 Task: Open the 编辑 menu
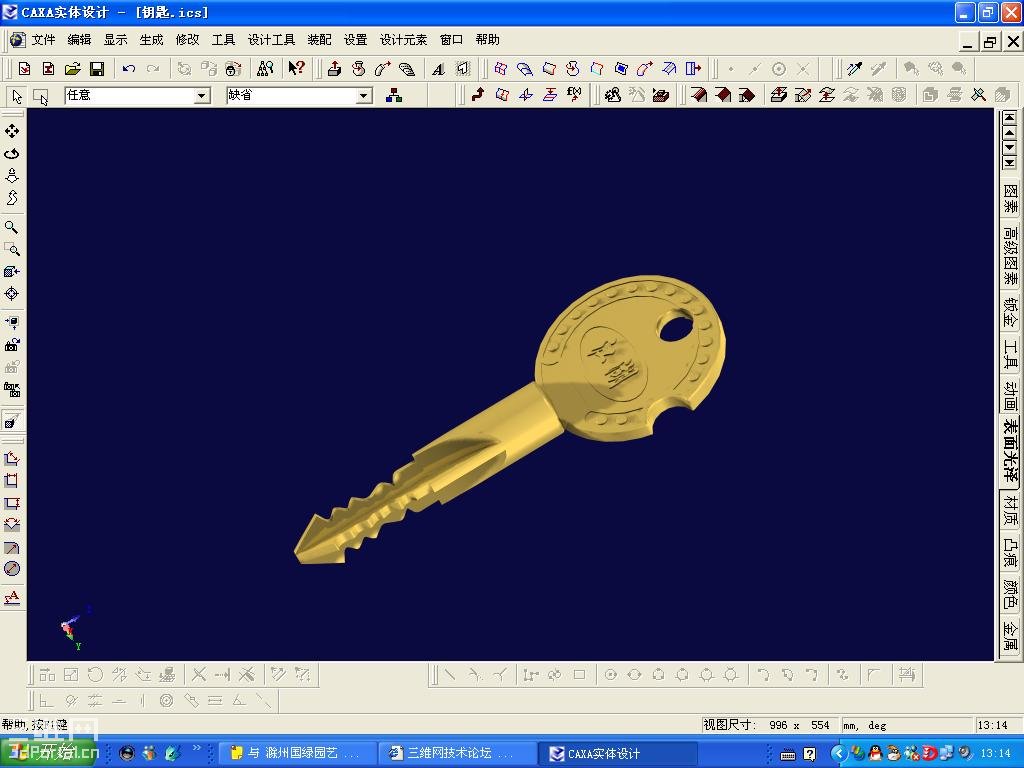click(80, 40)
